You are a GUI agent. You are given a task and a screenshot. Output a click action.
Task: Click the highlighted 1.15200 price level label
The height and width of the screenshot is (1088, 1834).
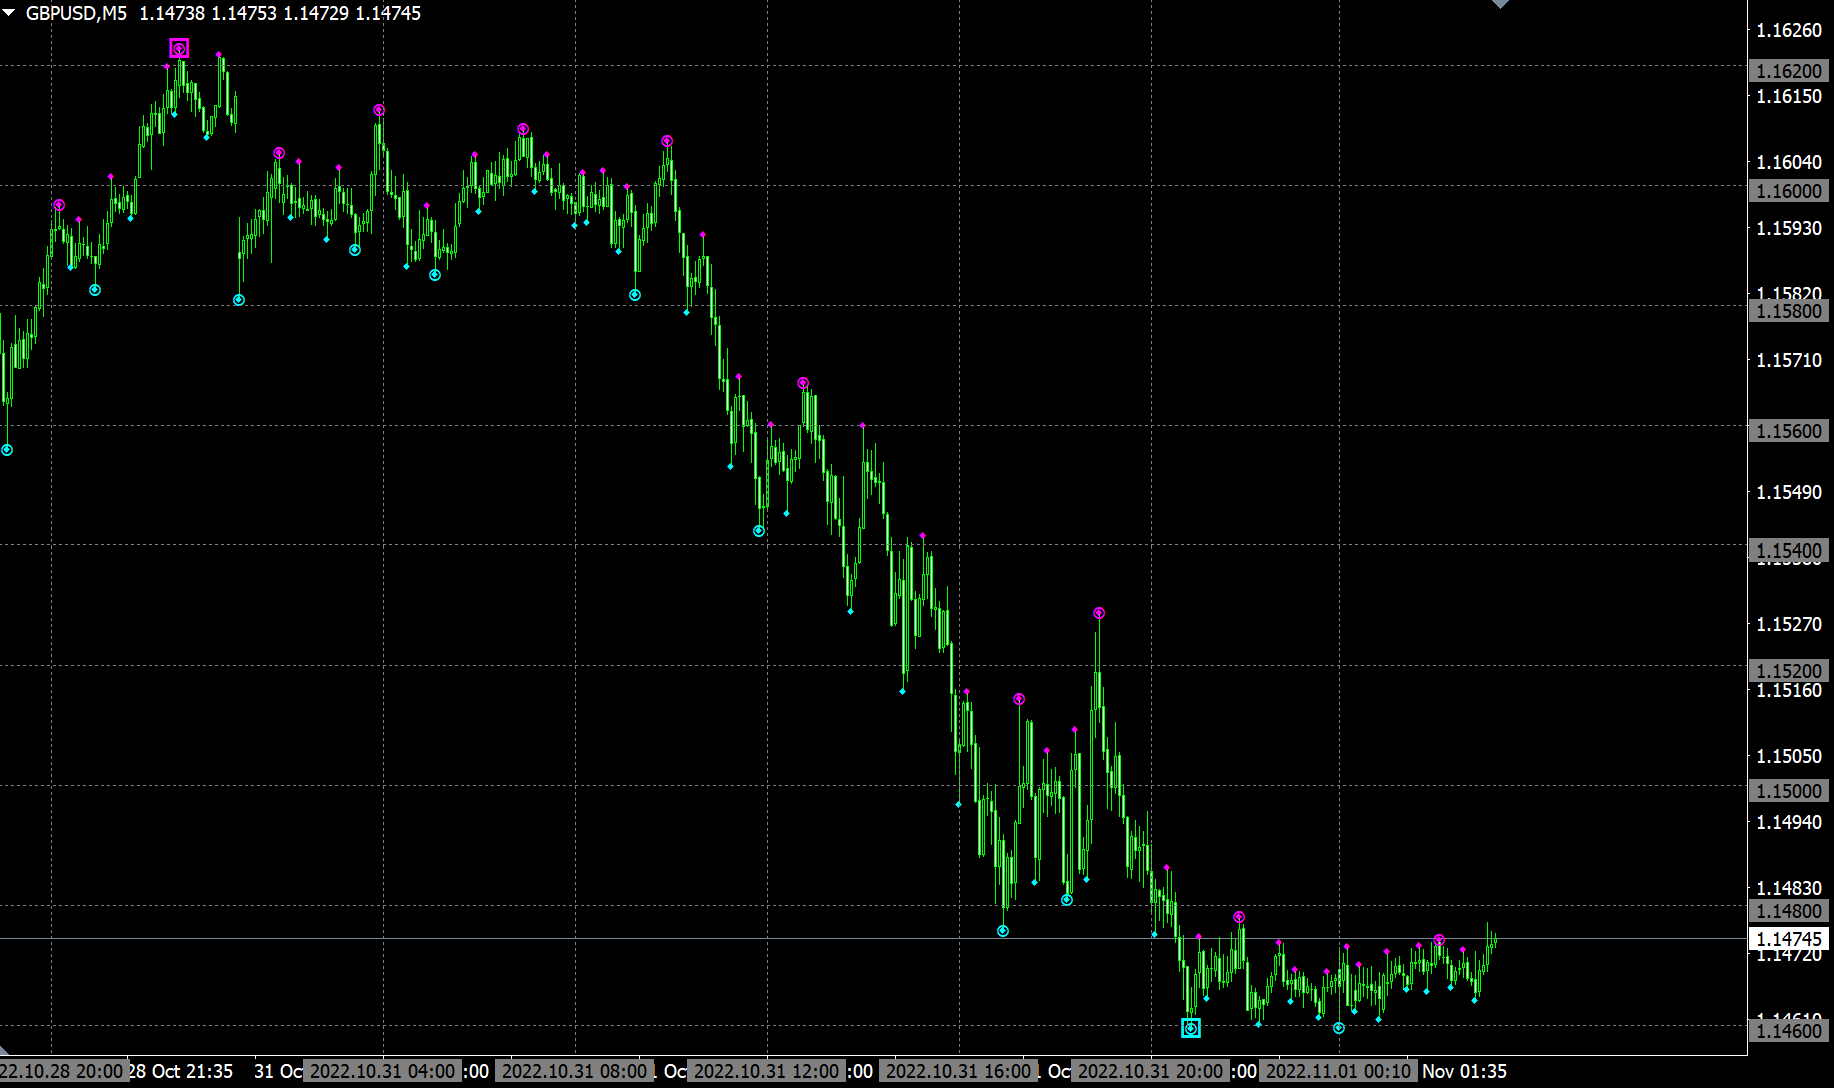[1789, 671]
